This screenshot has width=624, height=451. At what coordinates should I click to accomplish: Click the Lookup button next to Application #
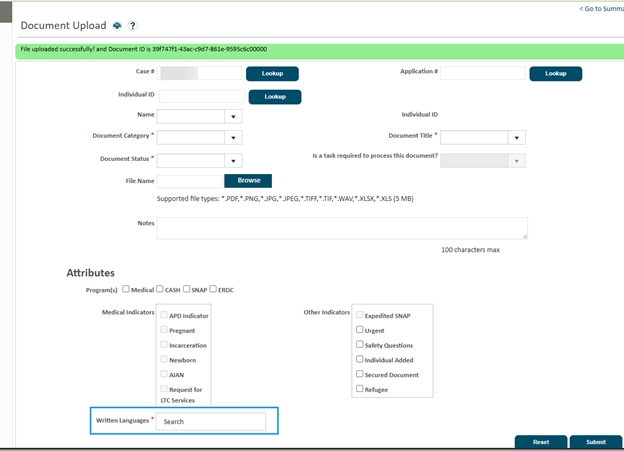click(x=556, y=74)
